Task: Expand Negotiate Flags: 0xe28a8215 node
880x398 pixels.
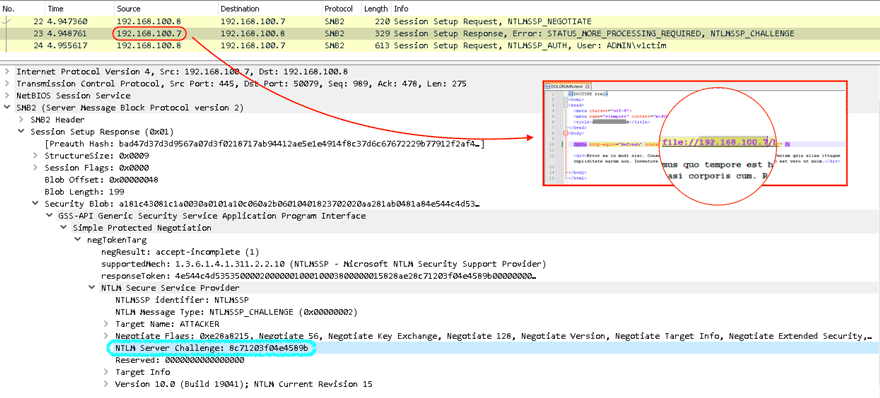Action: click(x=106, y=336)
